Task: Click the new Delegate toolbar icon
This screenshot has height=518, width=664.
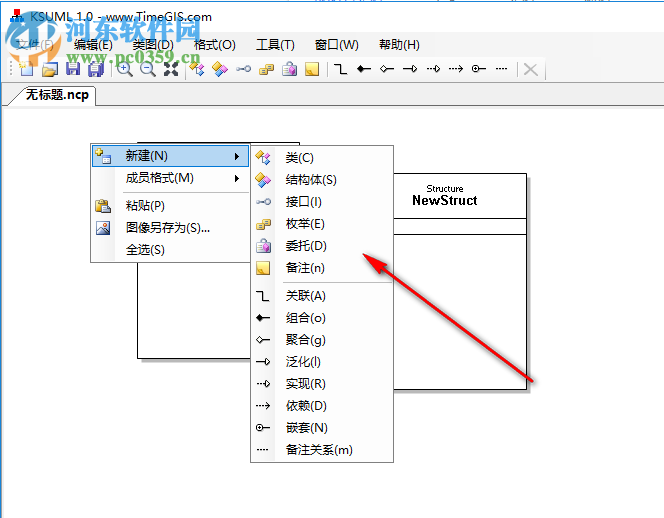Action: coord(290,69)
